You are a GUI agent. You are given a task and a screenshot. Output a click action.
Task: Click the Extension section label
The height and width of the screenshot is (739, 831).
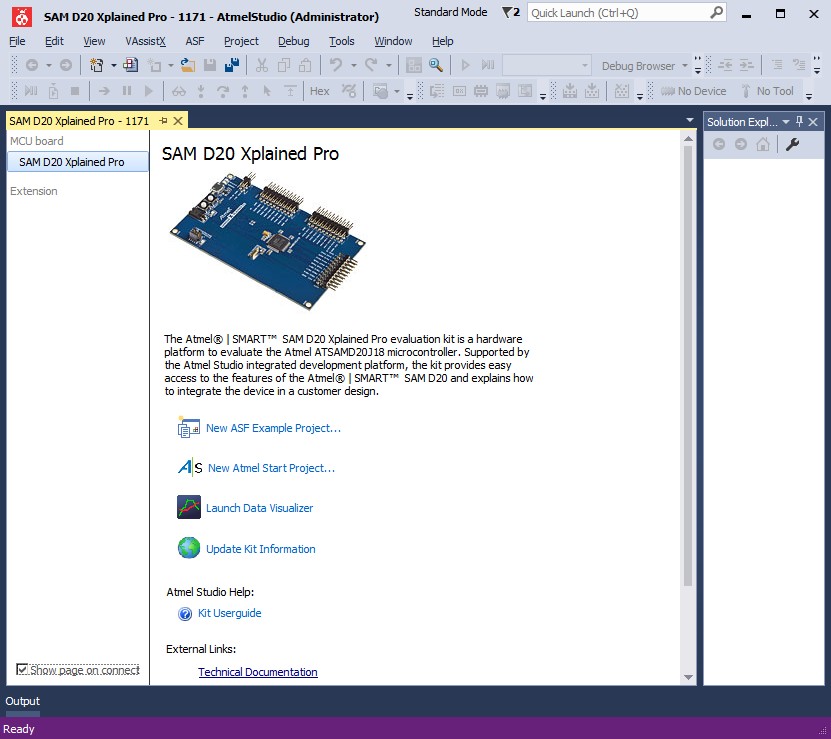point(33,191)
